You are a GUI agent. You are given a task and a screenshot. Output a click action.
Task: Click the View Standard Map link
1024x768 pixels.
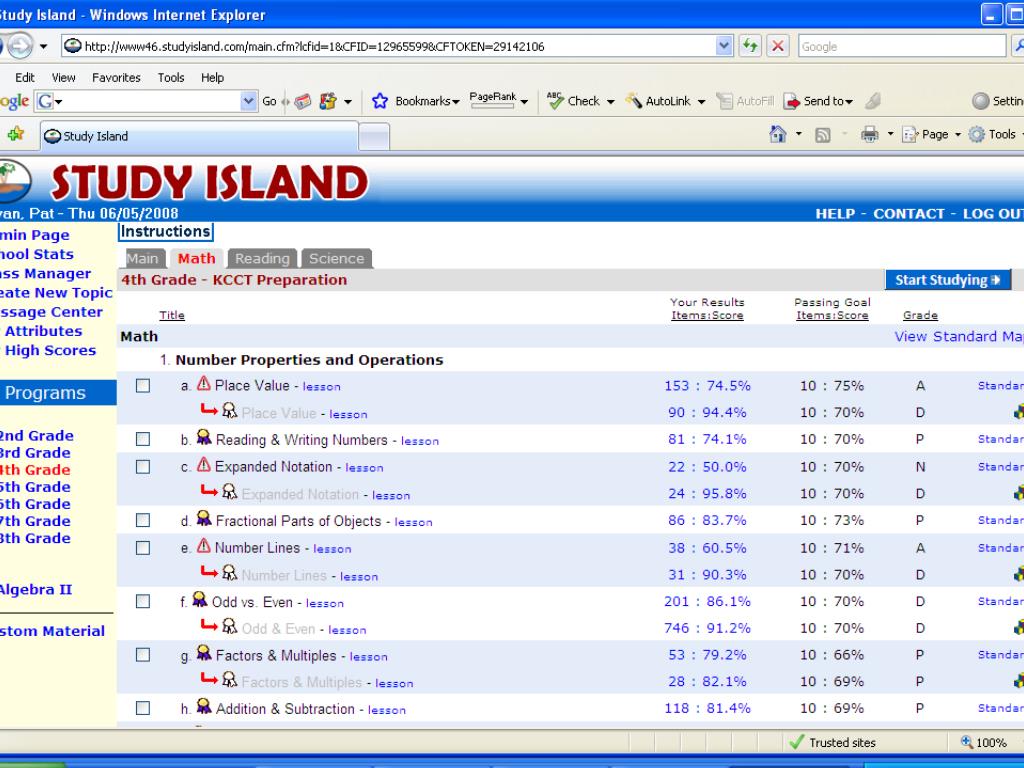click(x=959, y=336)
